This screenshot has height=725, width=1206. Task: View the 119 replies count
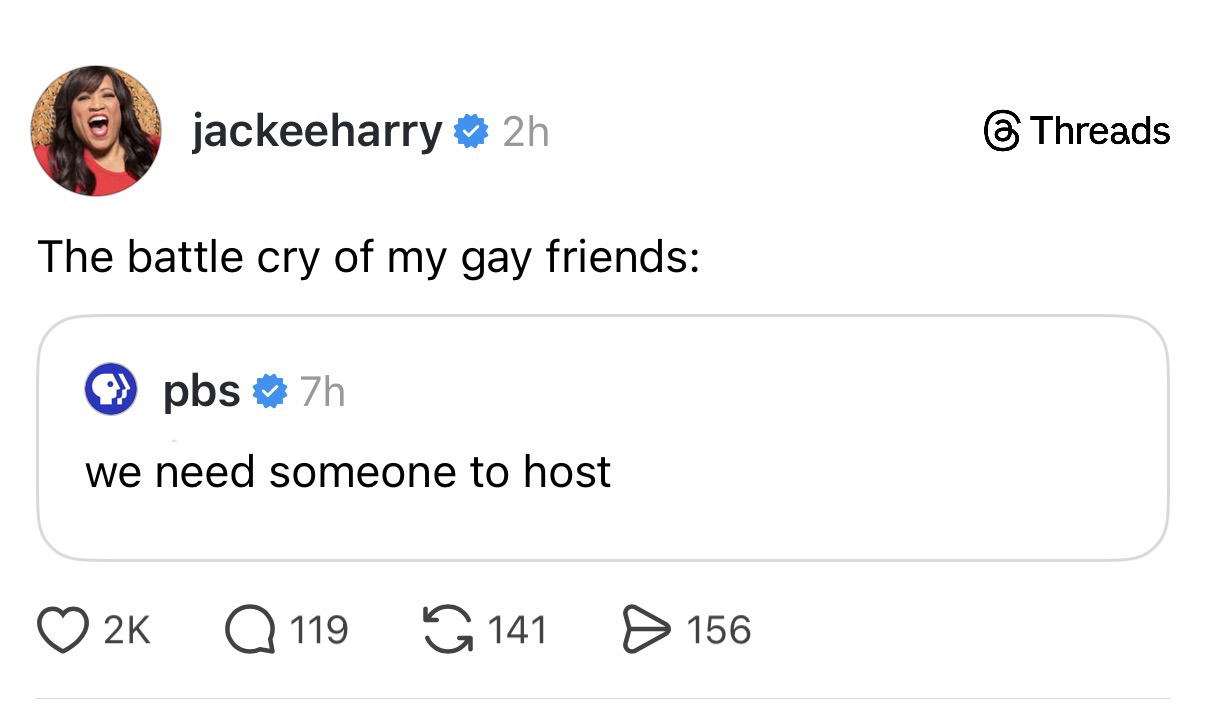pyautogui.click(x=318, y=631)
